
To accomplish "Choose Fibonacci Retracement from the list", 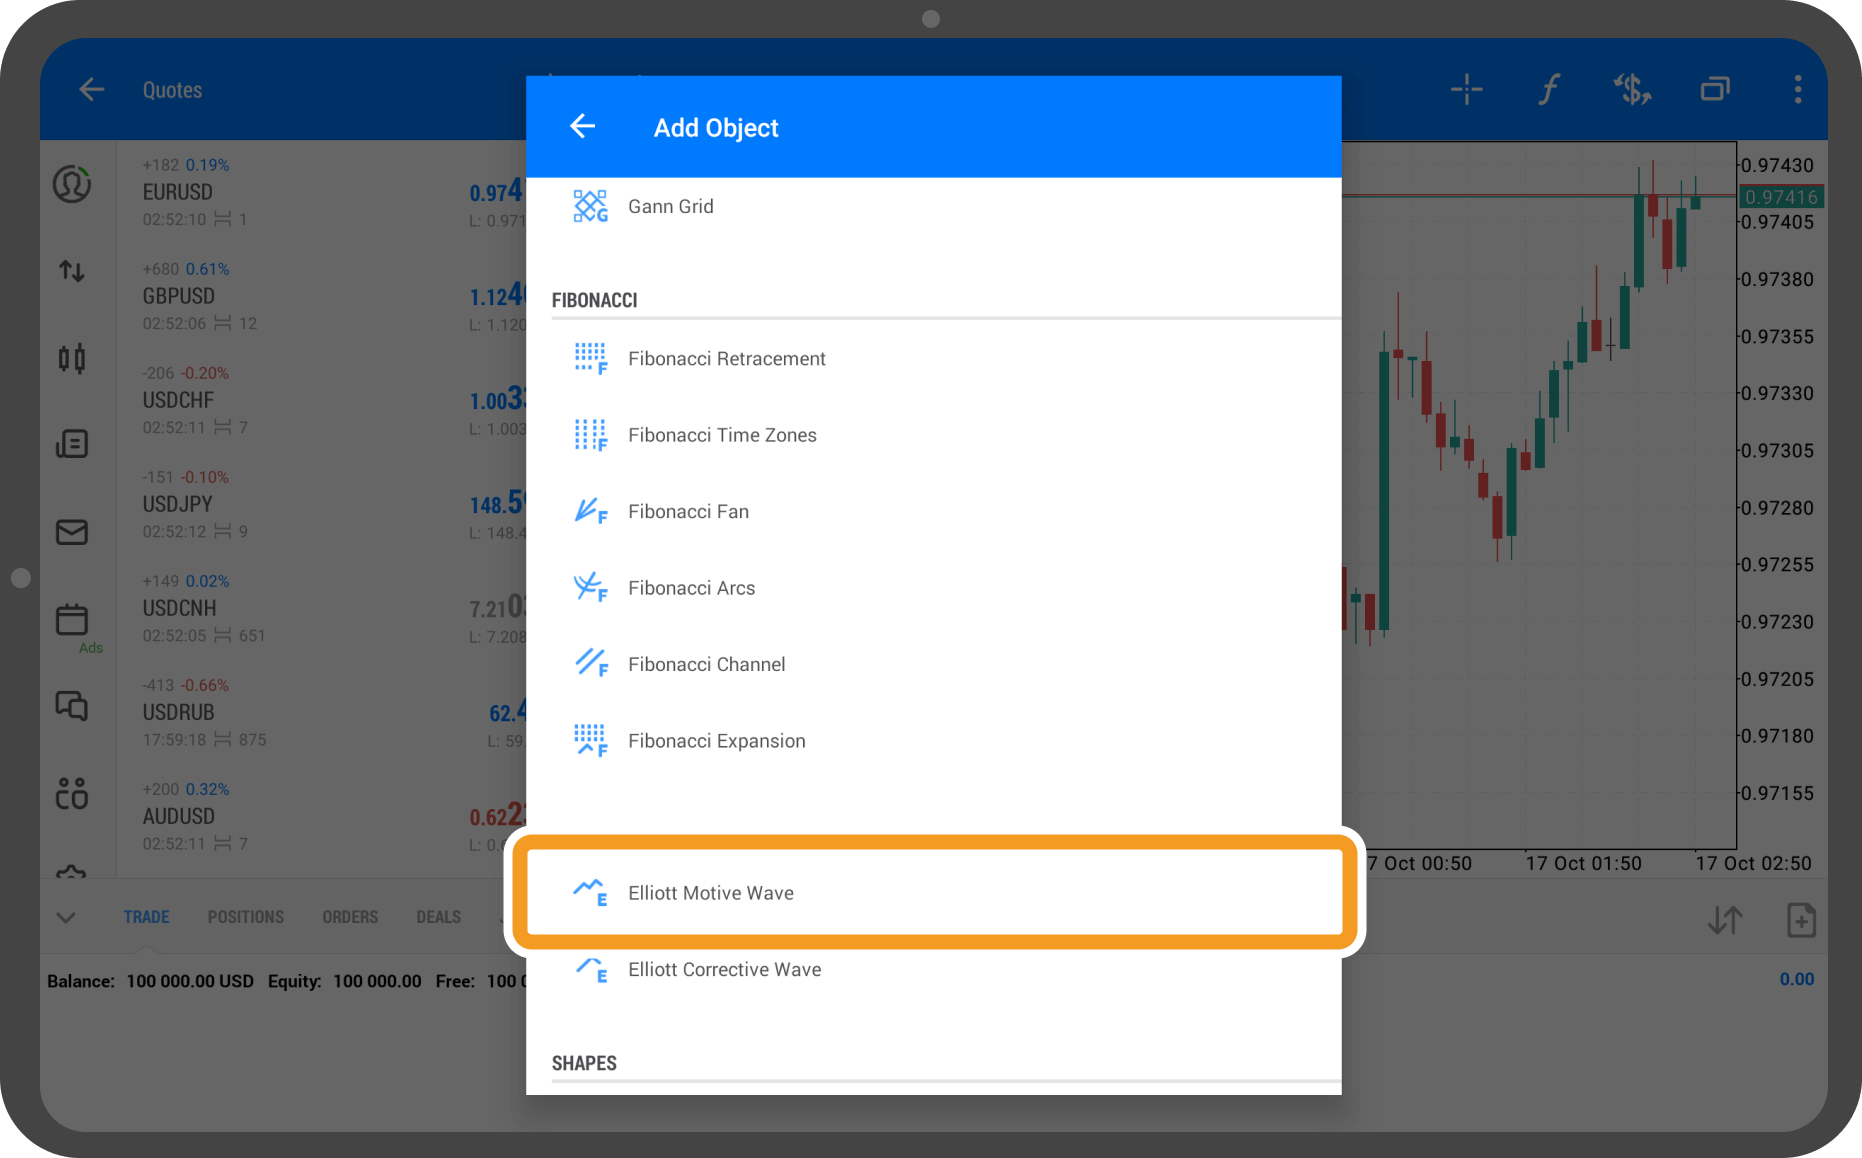I will [726, 359].
